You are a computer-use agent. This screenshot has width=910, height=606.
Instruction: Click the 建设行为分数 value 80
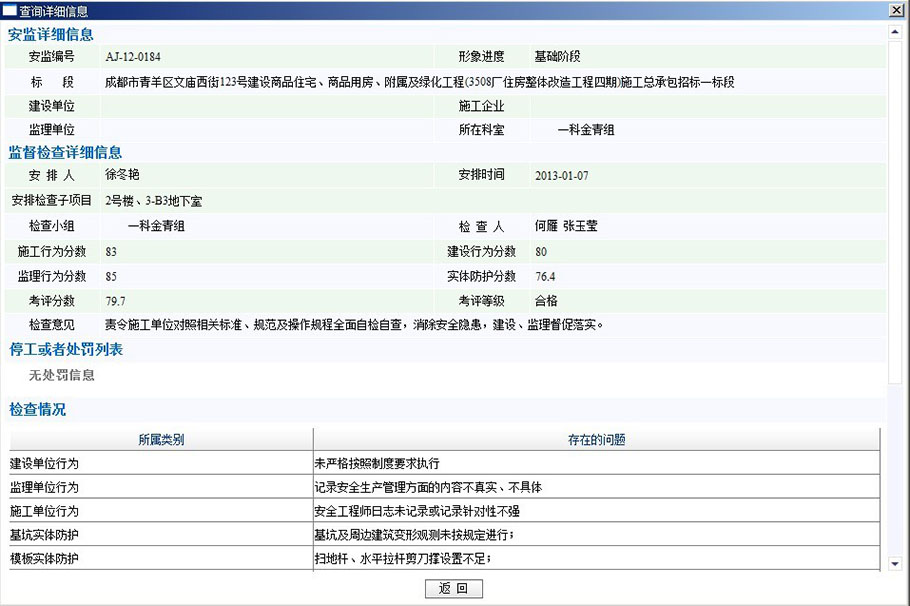tap(541, 252)
